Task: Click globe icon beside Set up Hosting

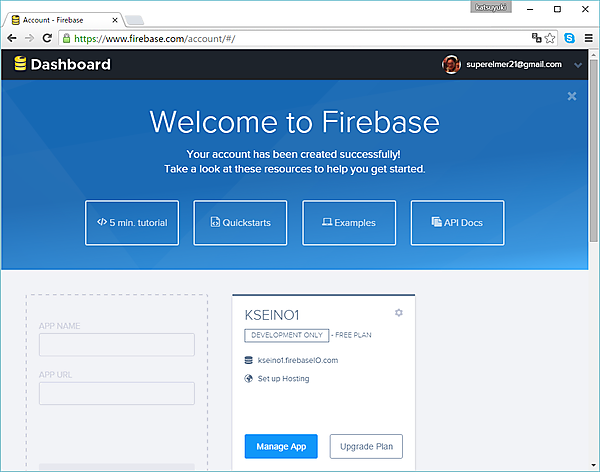Action: 249,379
